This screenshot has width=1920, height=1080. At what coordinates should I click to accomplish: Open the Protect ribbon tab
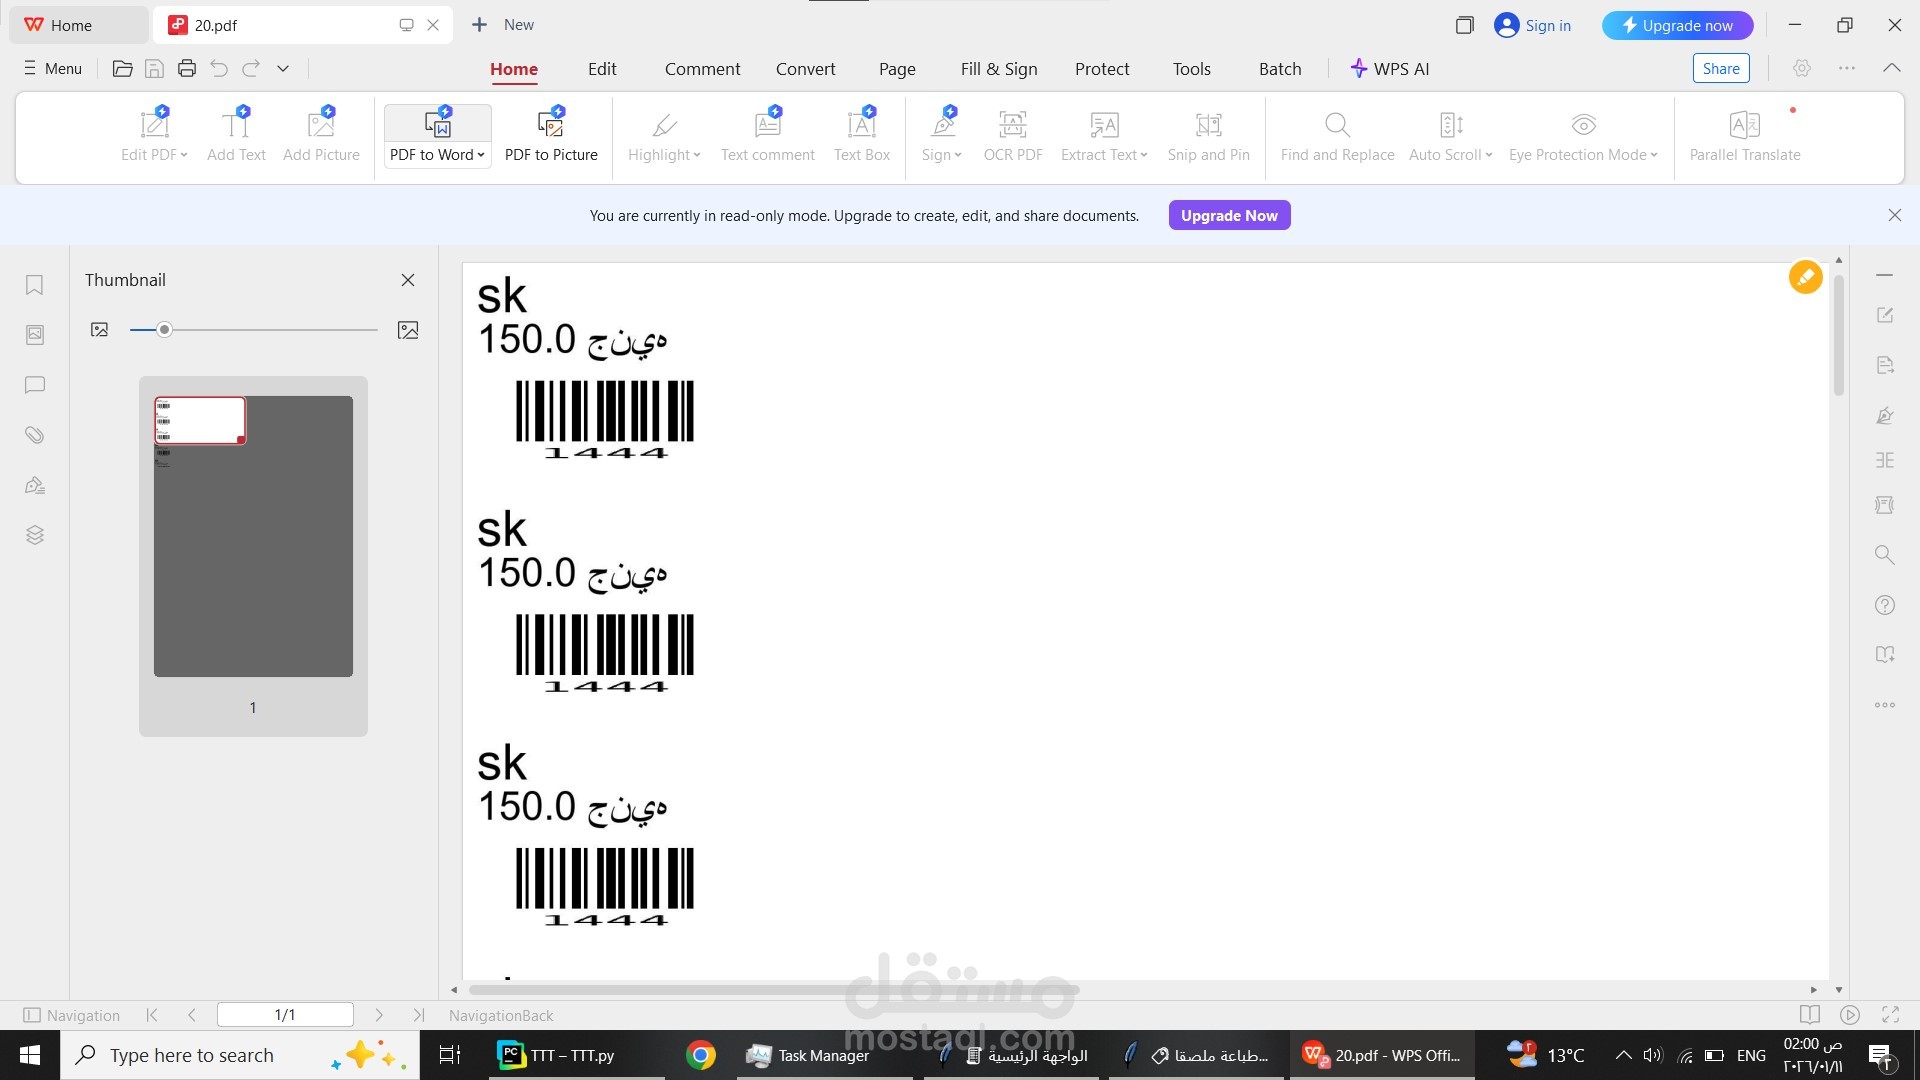tap(1102, 69)
